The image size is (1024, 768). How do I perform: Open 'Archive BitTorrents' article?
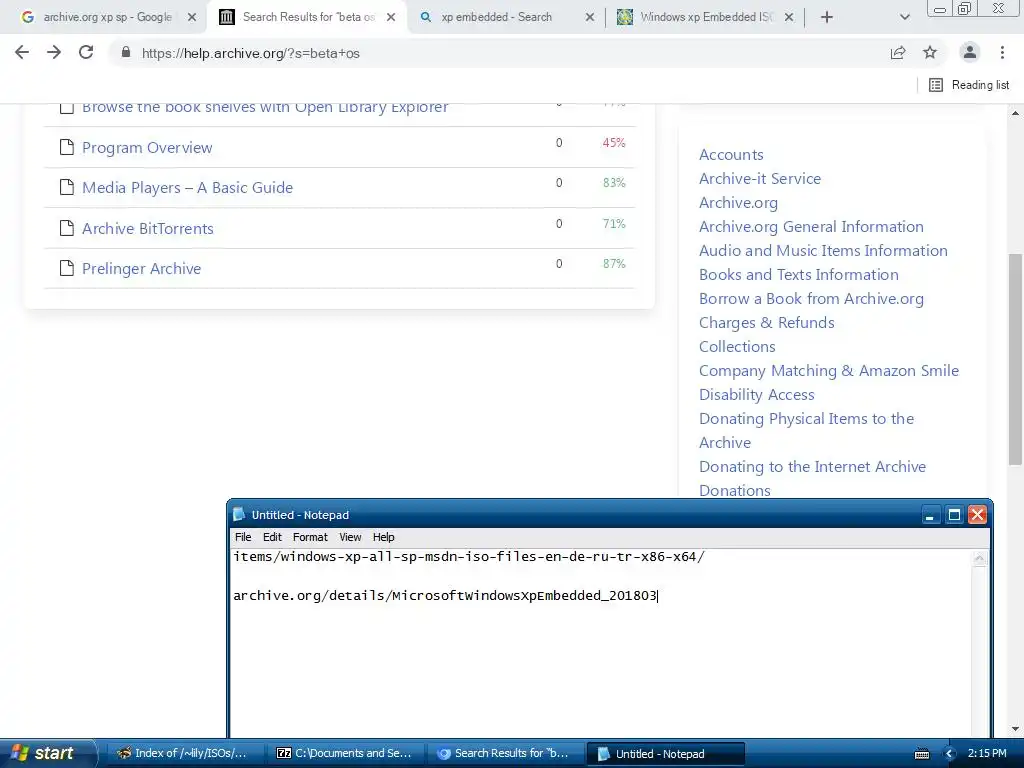pyautogui.click(x=148, y=228)
